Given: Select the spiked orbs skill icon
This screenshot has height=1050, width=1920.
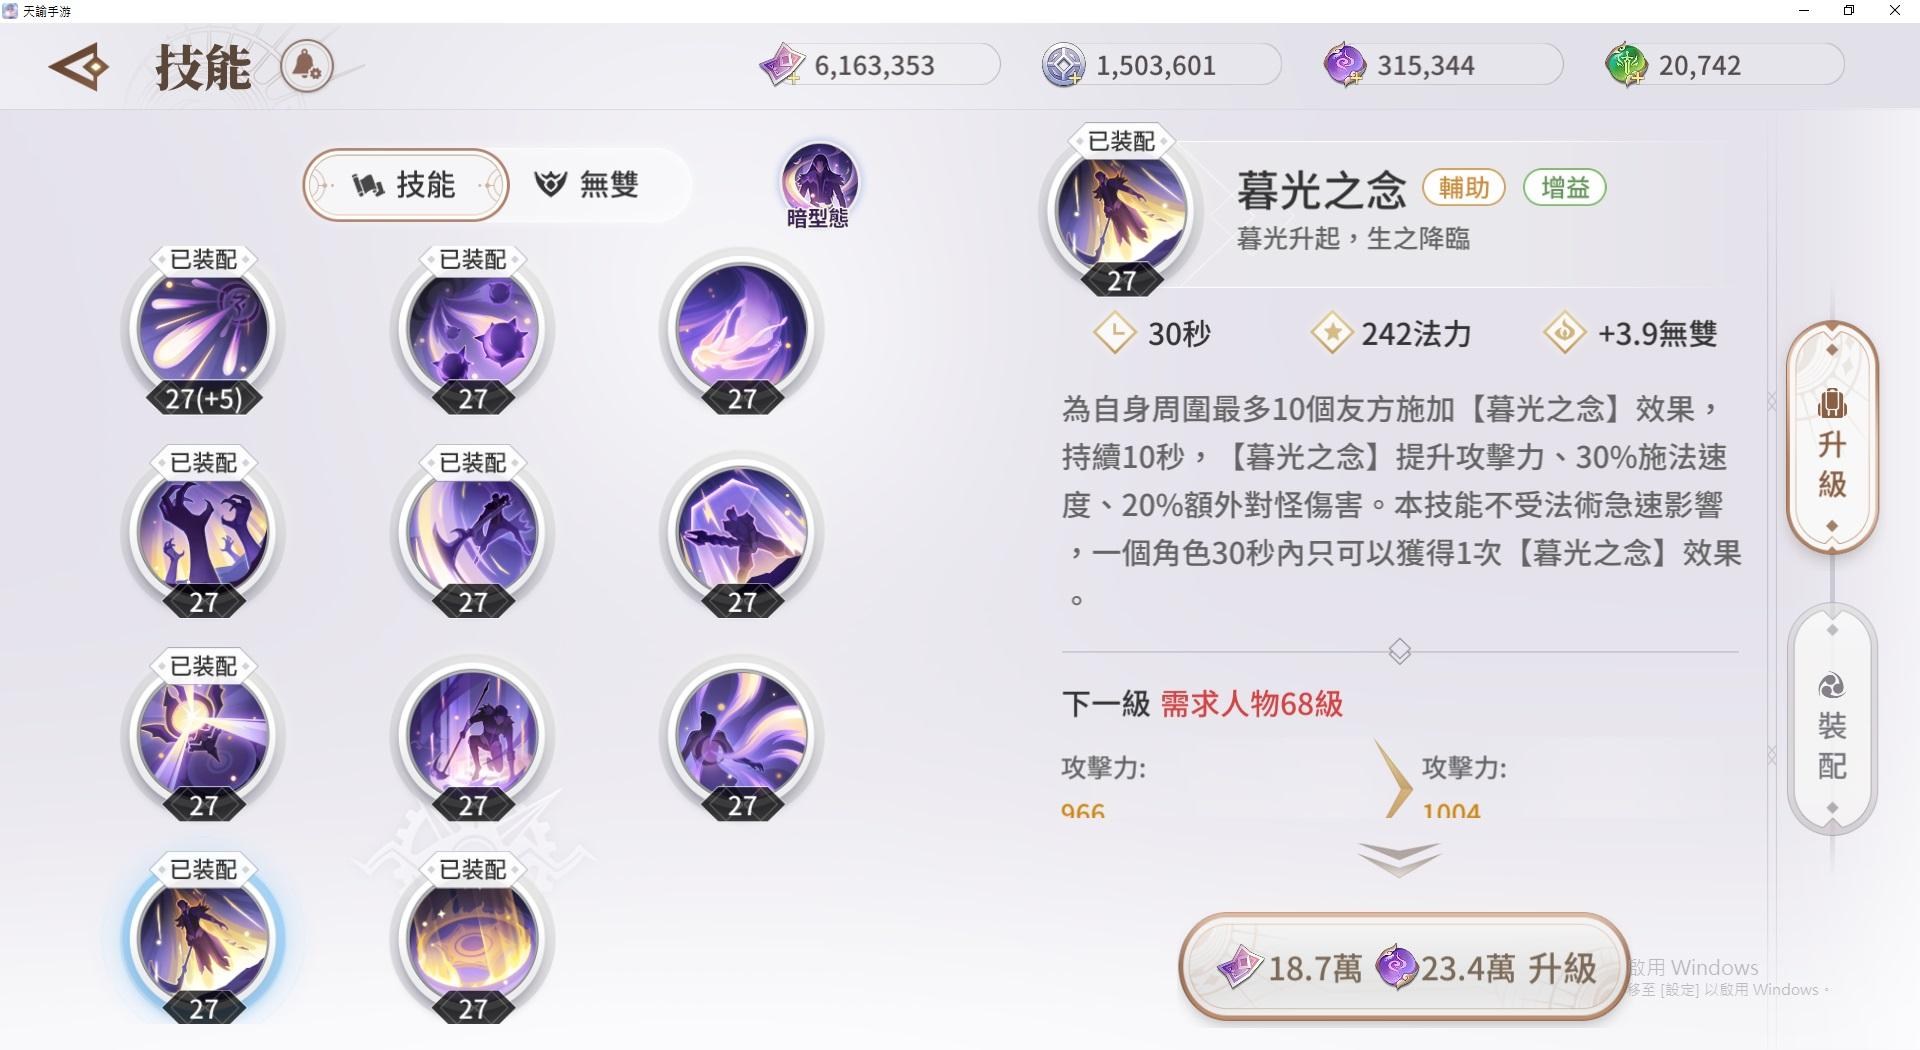Looking at the screenshot, I should (473, 330).
